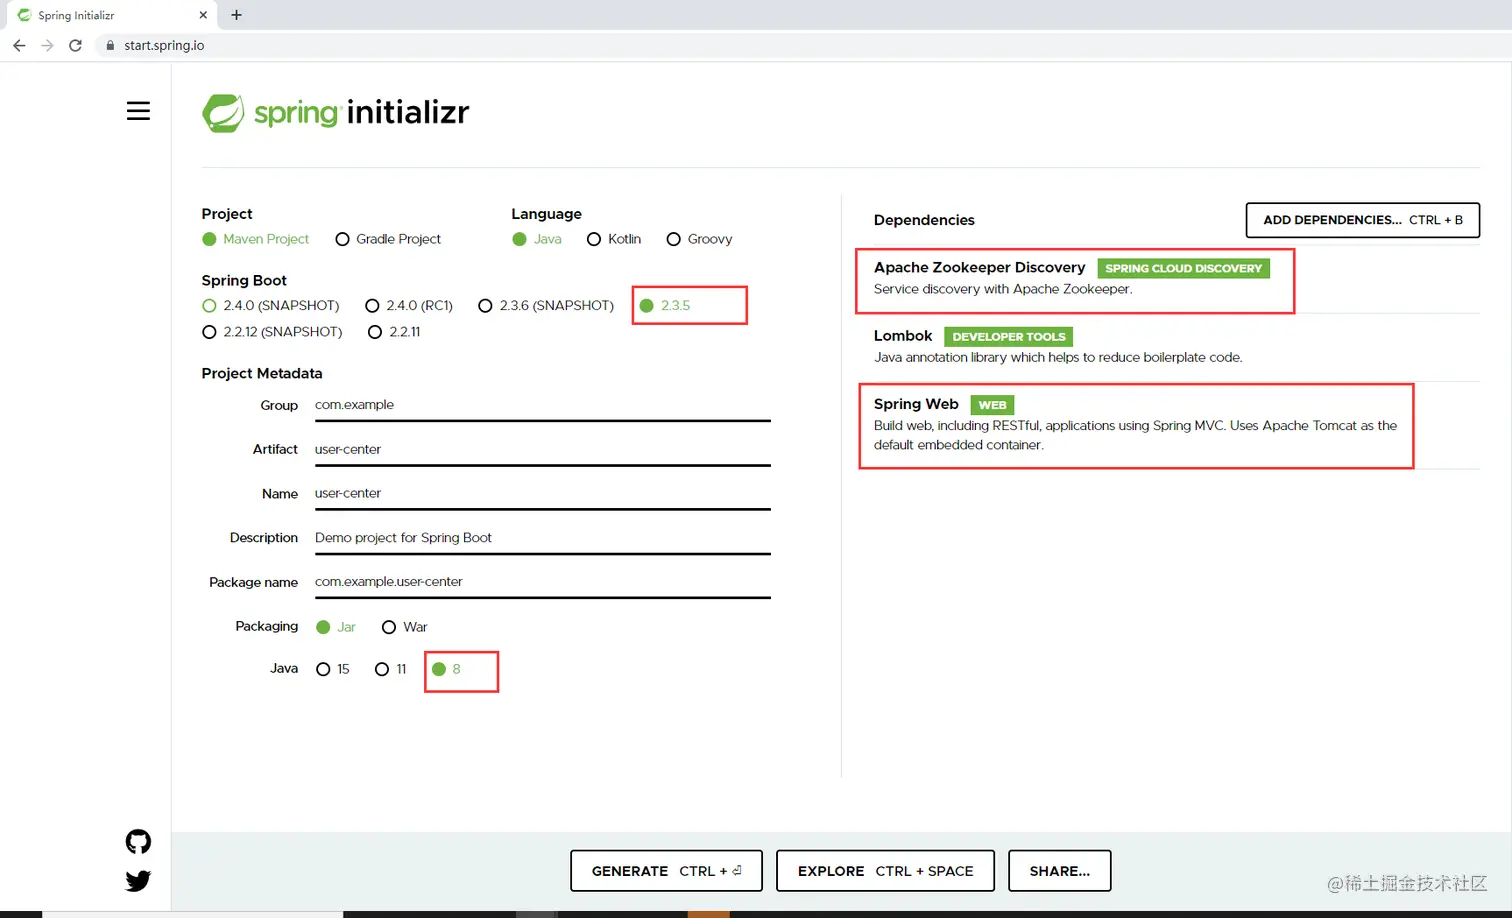Screen dimensions: 1512x918
Task: Select Spring Boot 2.4.0 (SNAPSHOT)
Action: click(x=270, y=306)
